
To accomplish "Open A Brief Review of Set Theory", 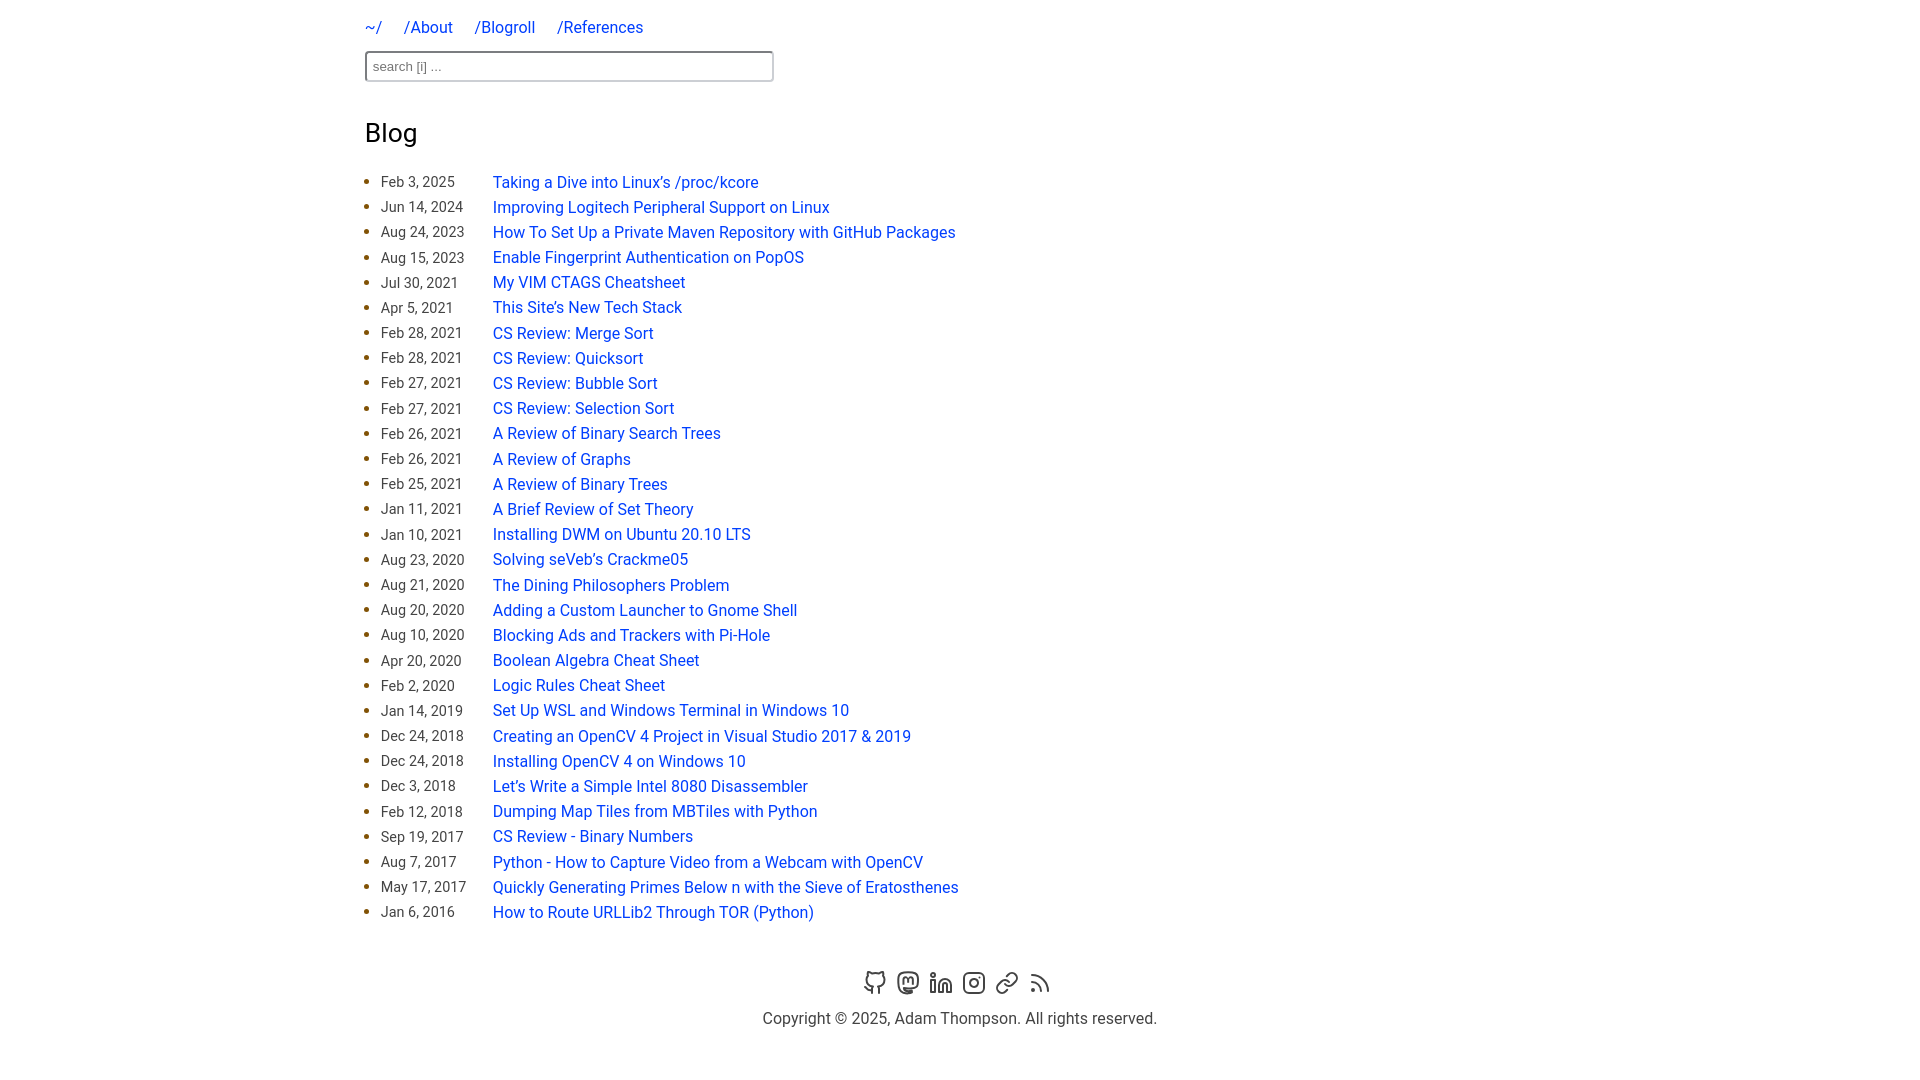I will point(593,509).
